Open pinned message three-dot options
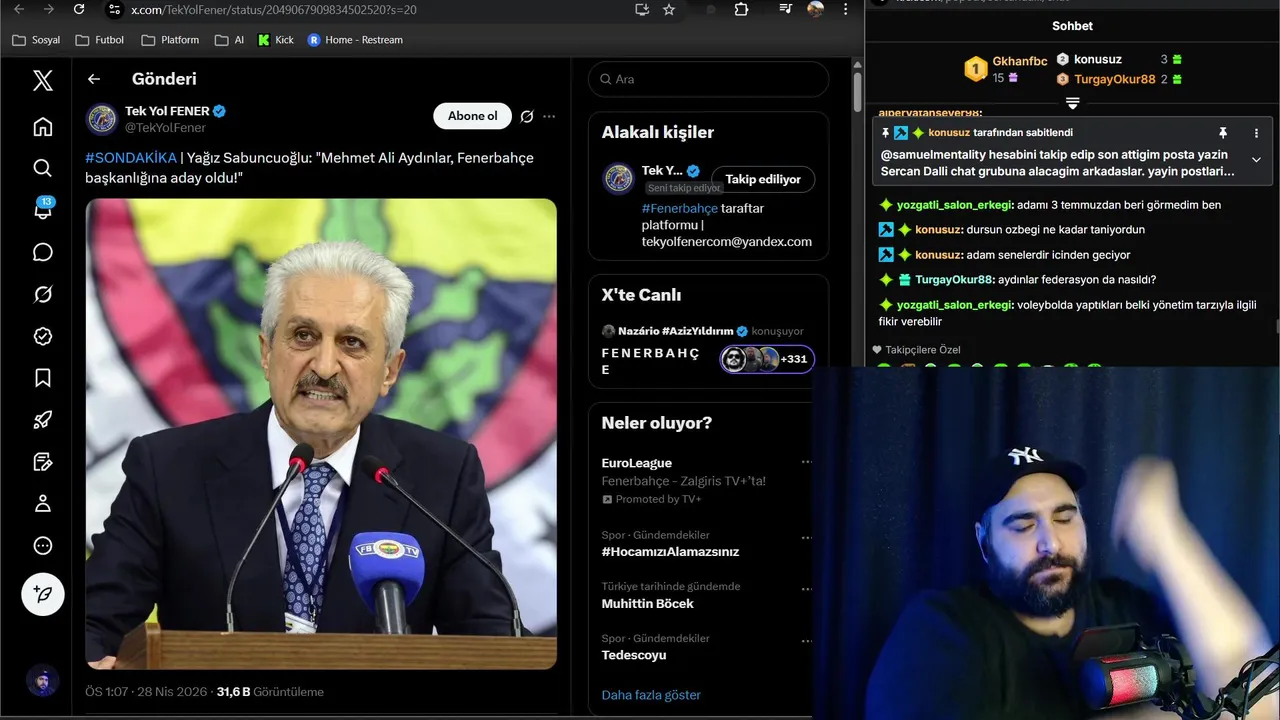This screenshot has height=720, width=1280. tap(1257, 133)
